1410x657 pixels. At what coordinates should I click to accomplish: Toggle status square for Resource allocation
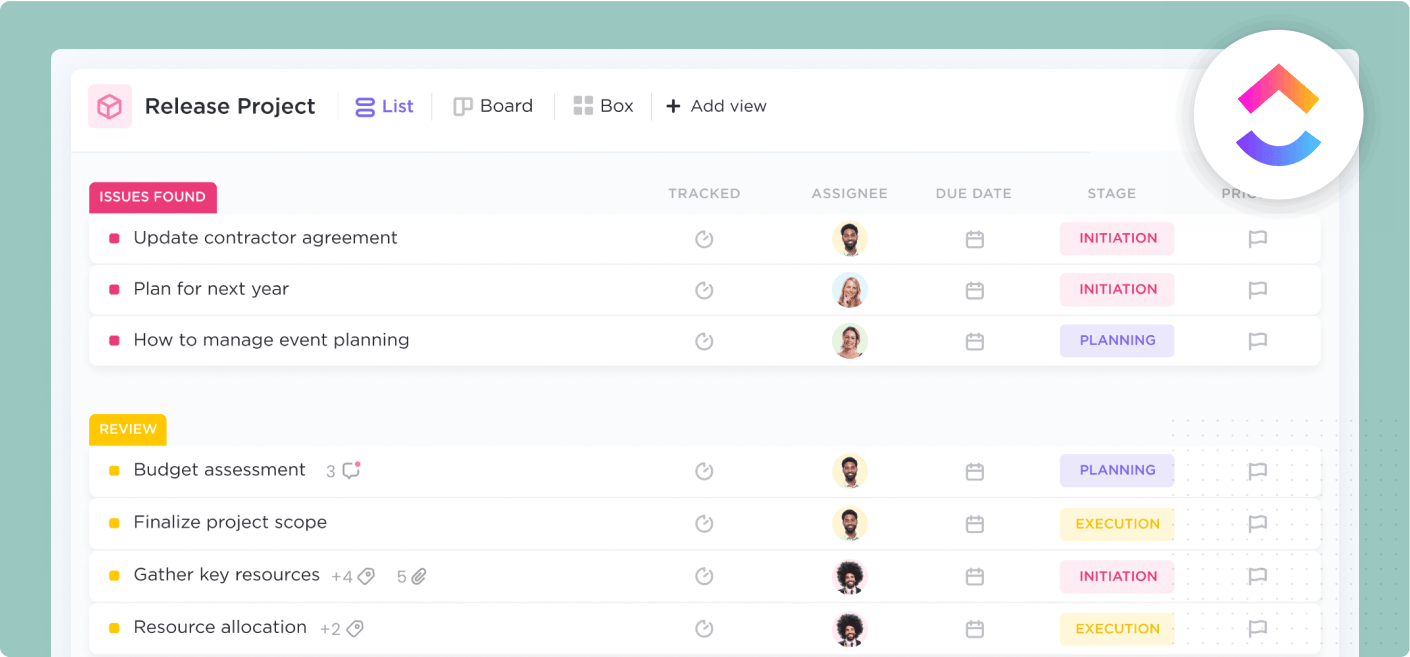click(x=114, y=628)
